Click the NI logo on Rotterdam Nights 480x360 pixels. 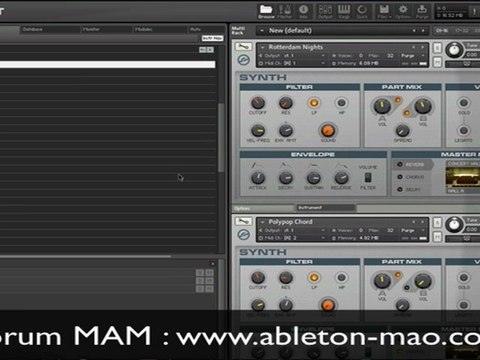point(243,60)
